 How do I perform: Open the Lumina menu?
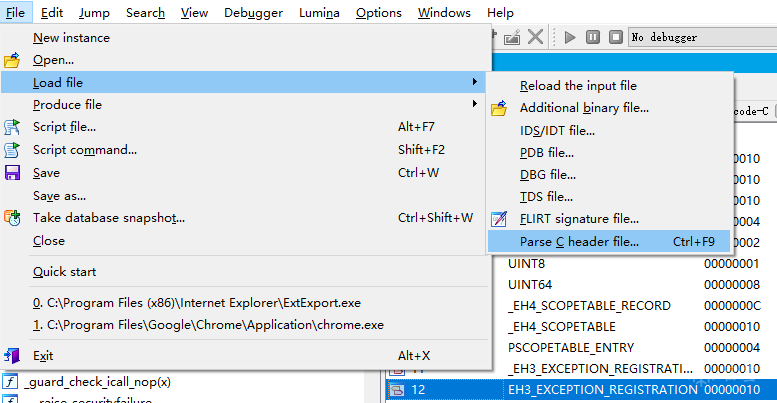320,13
